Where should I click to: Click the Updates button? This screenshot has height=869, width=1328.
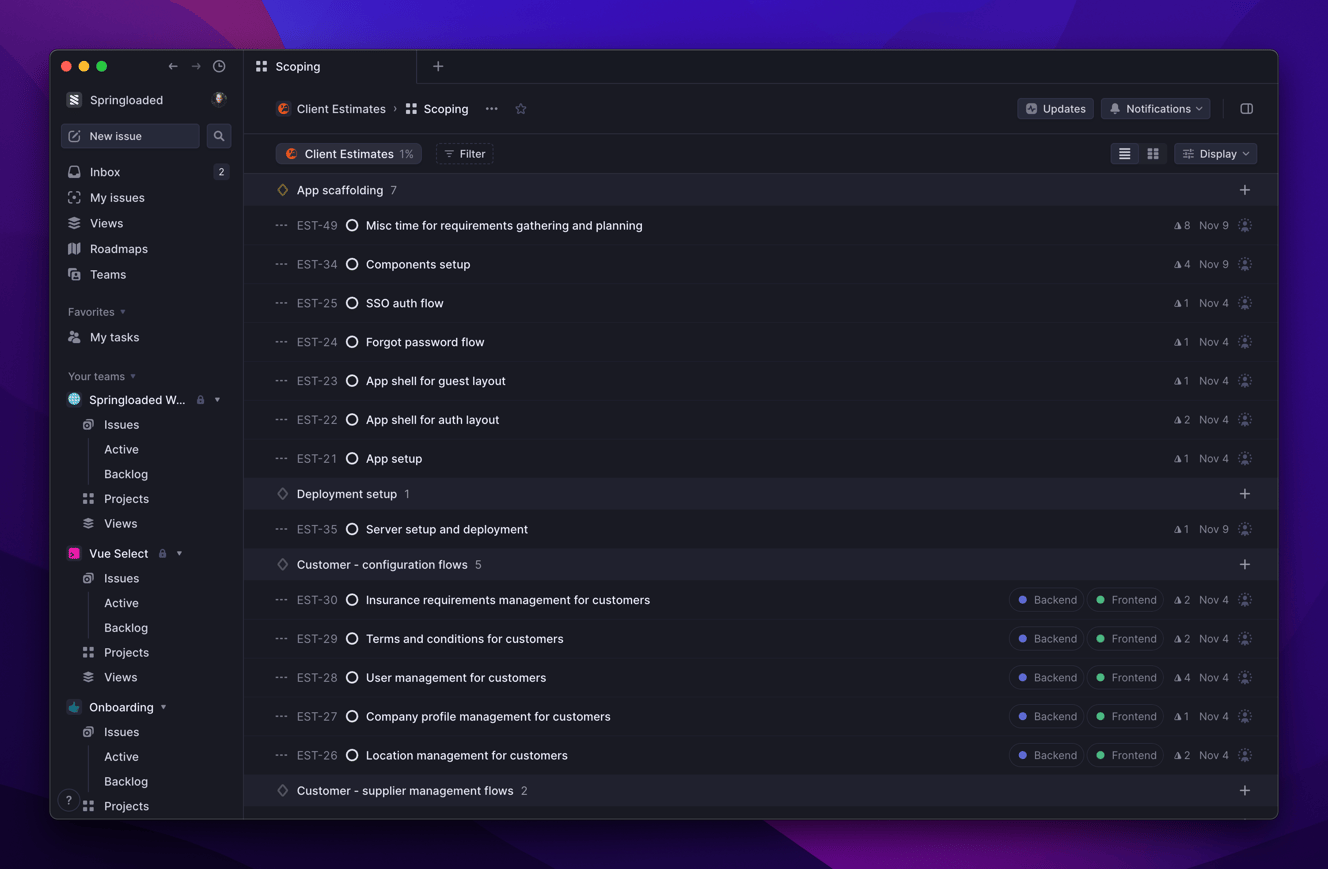tap(1055, 109)
